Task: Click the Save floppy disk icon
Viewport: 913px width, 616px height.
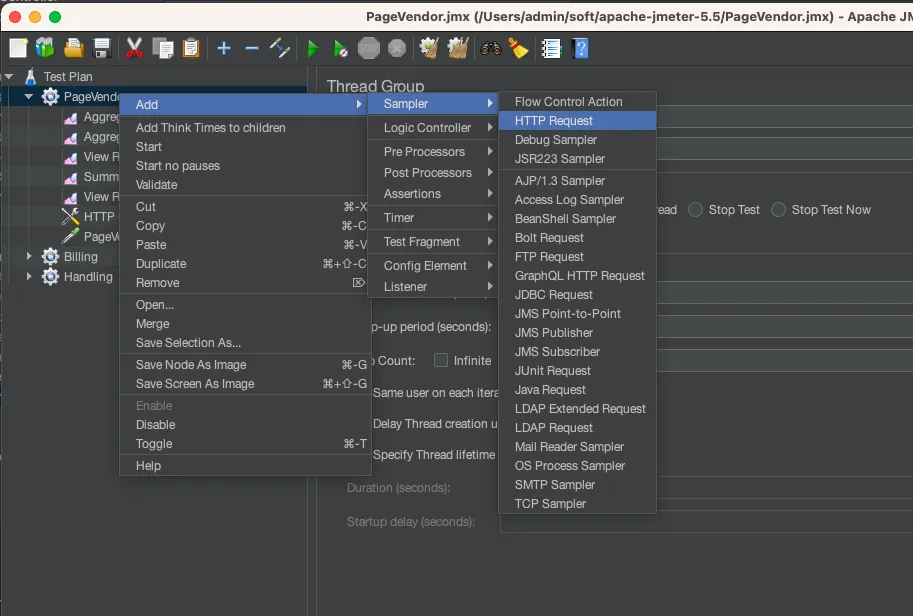Action: 102,48
